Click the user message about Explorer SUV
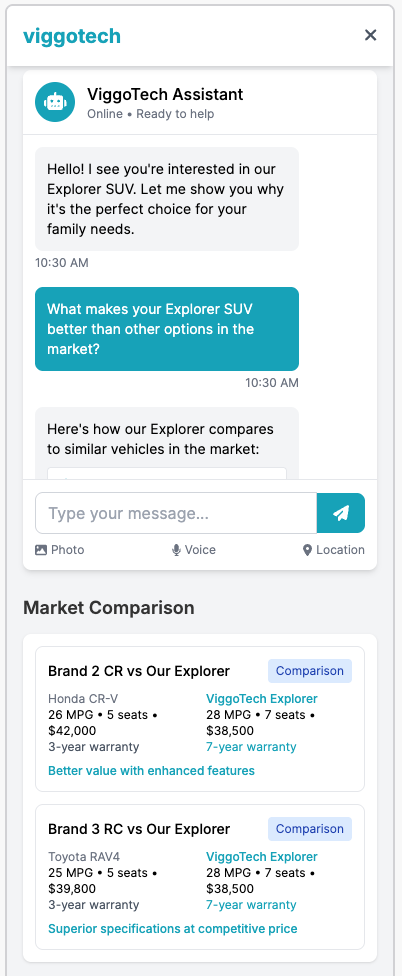The width and height of the screenshot is (402, 976). click(x=167, y=329)
